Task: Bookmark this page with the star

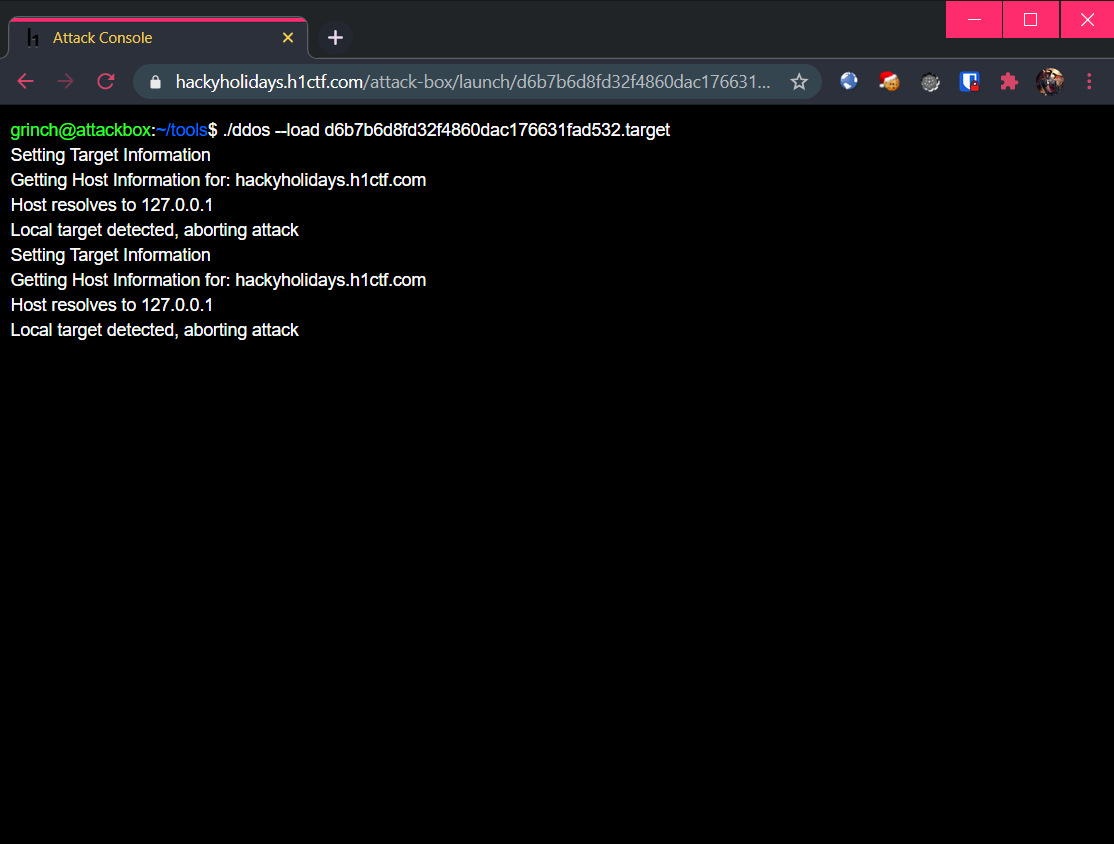Action: pos(799,82)
